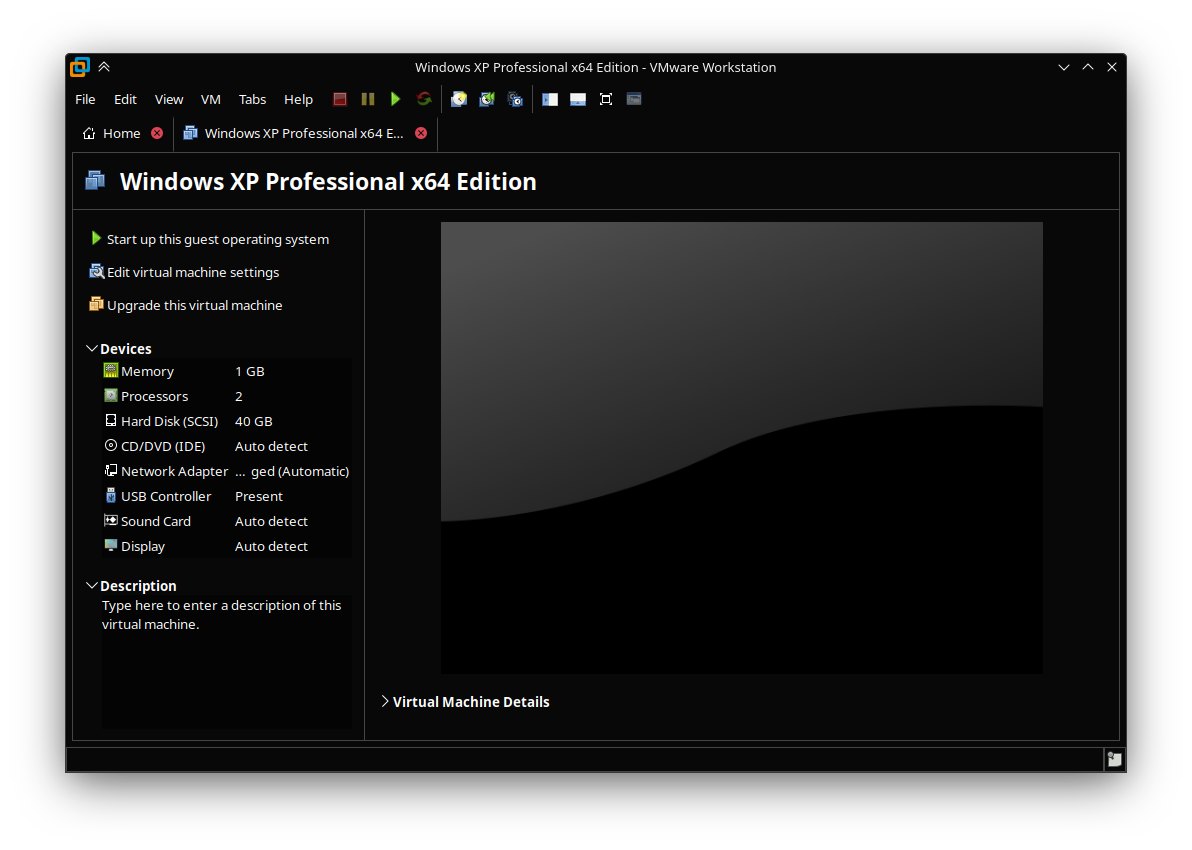Click the Hard Disk (SCSI) icon
This screenshot has height=850, width=1192.
(111, 420)
